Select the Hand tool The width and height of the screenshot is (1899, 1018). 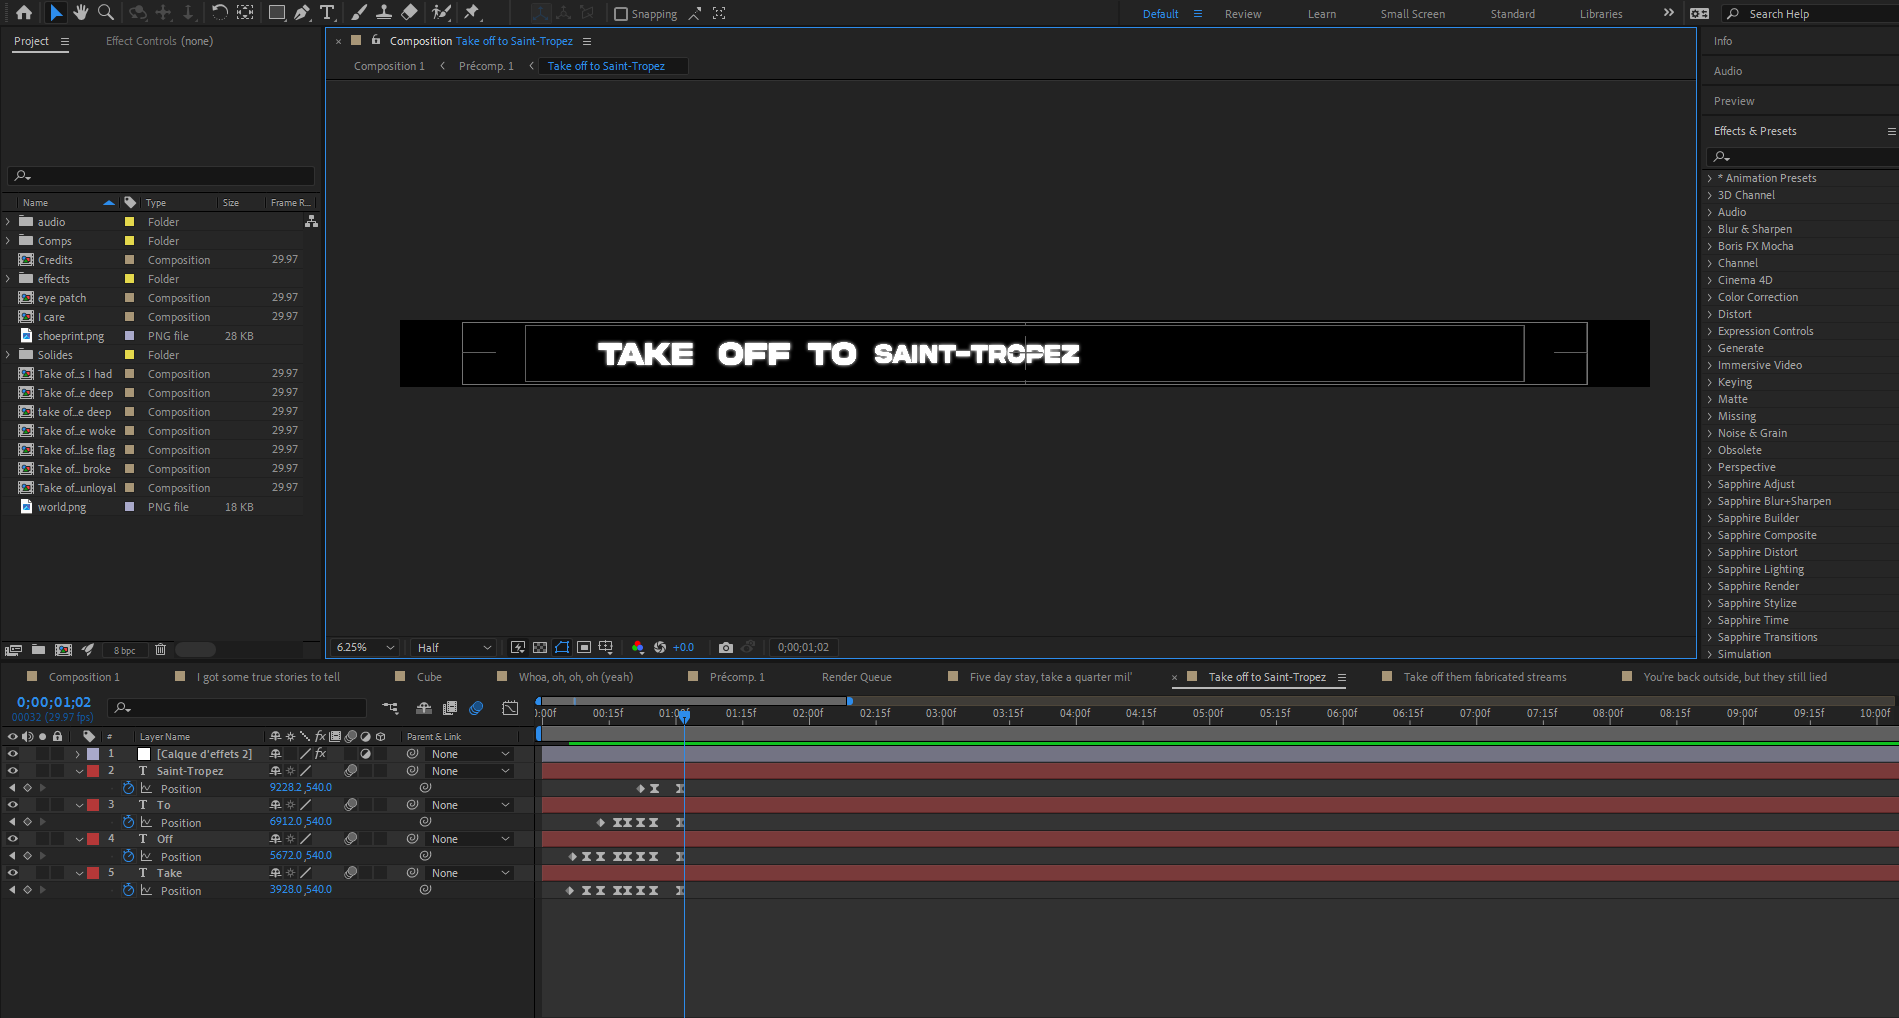coord(80,13)
